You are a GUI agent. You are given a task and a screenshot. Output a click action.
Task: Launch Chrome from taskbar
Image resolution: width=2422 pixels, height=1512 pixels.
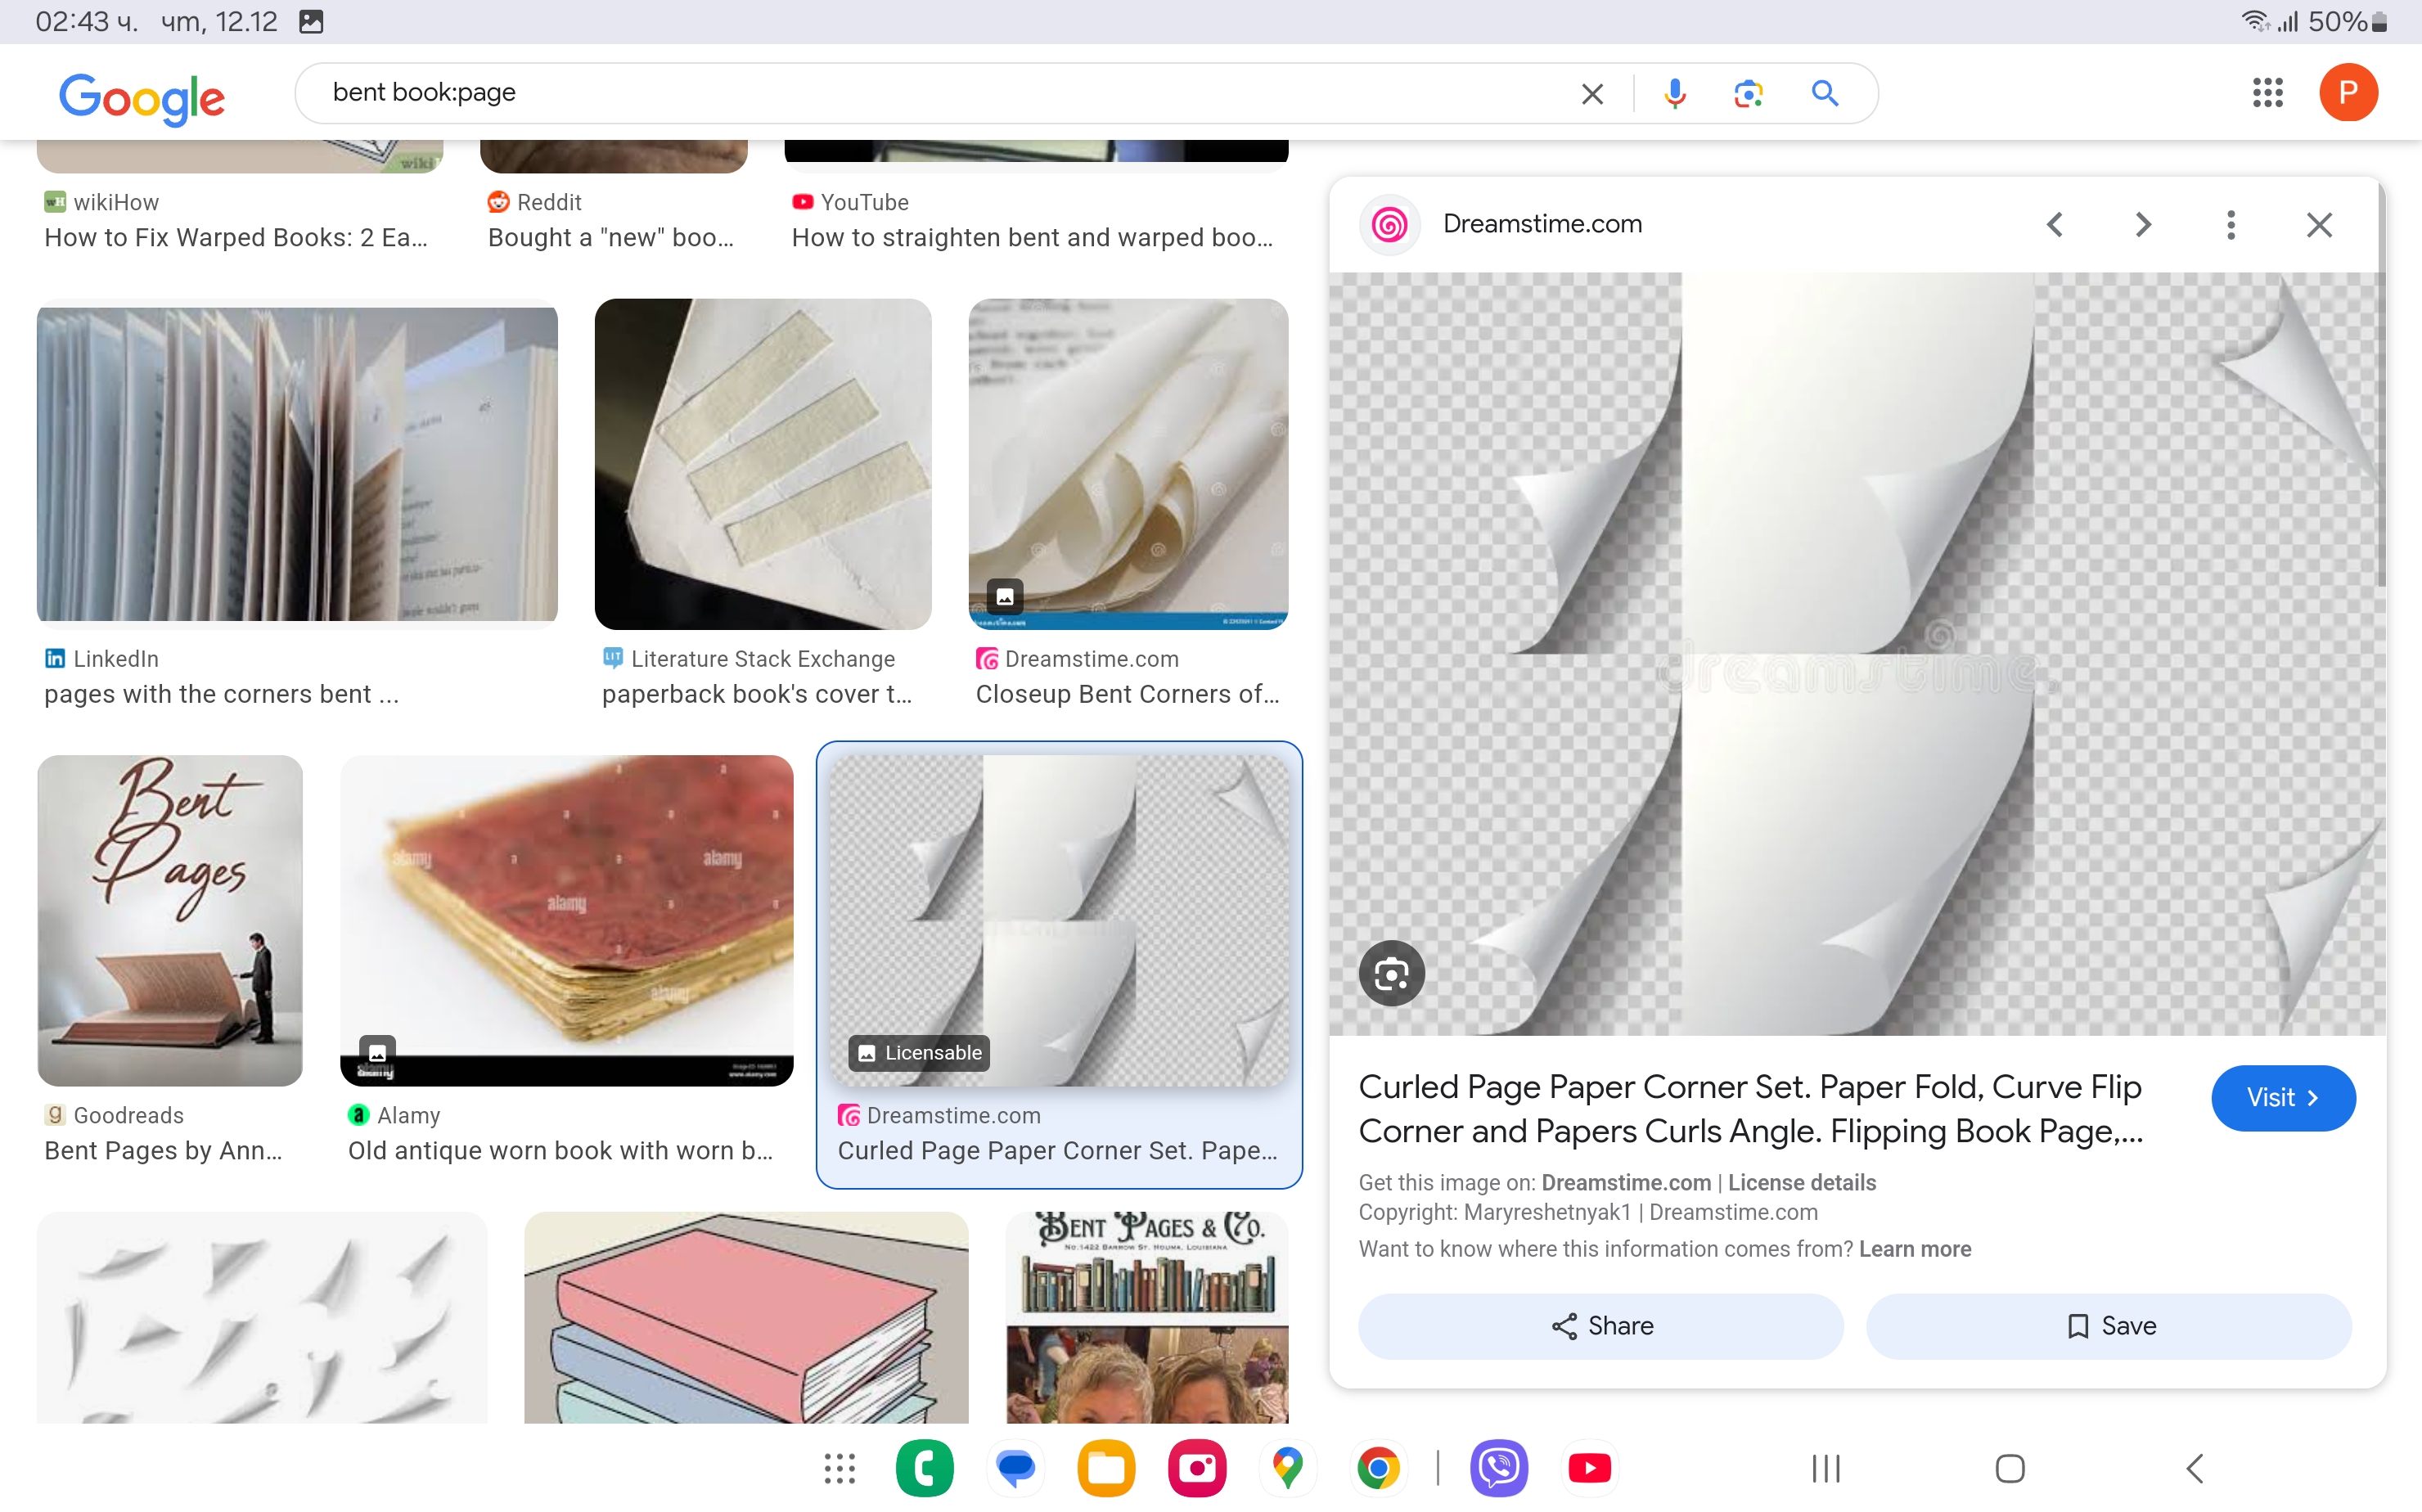click(1378, 1468)
